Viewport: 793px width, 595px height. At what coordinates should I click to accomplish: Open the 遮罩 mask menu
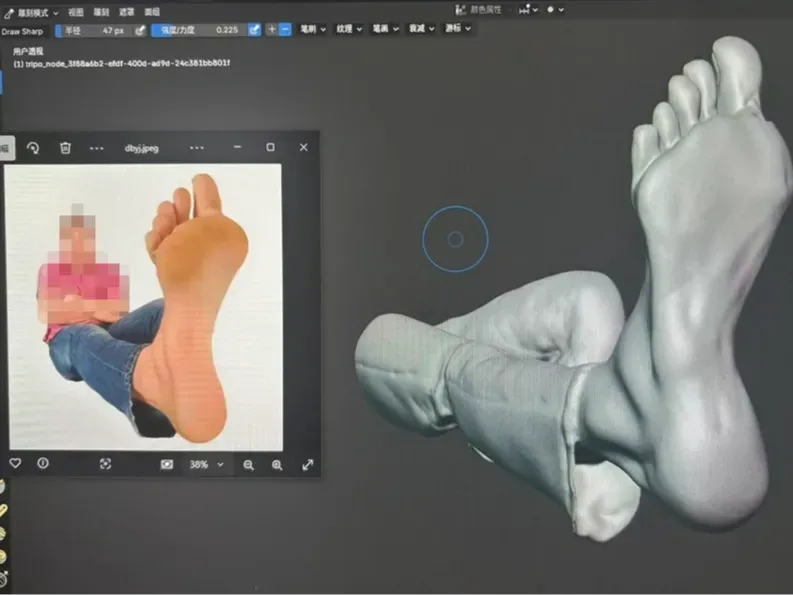126,12
